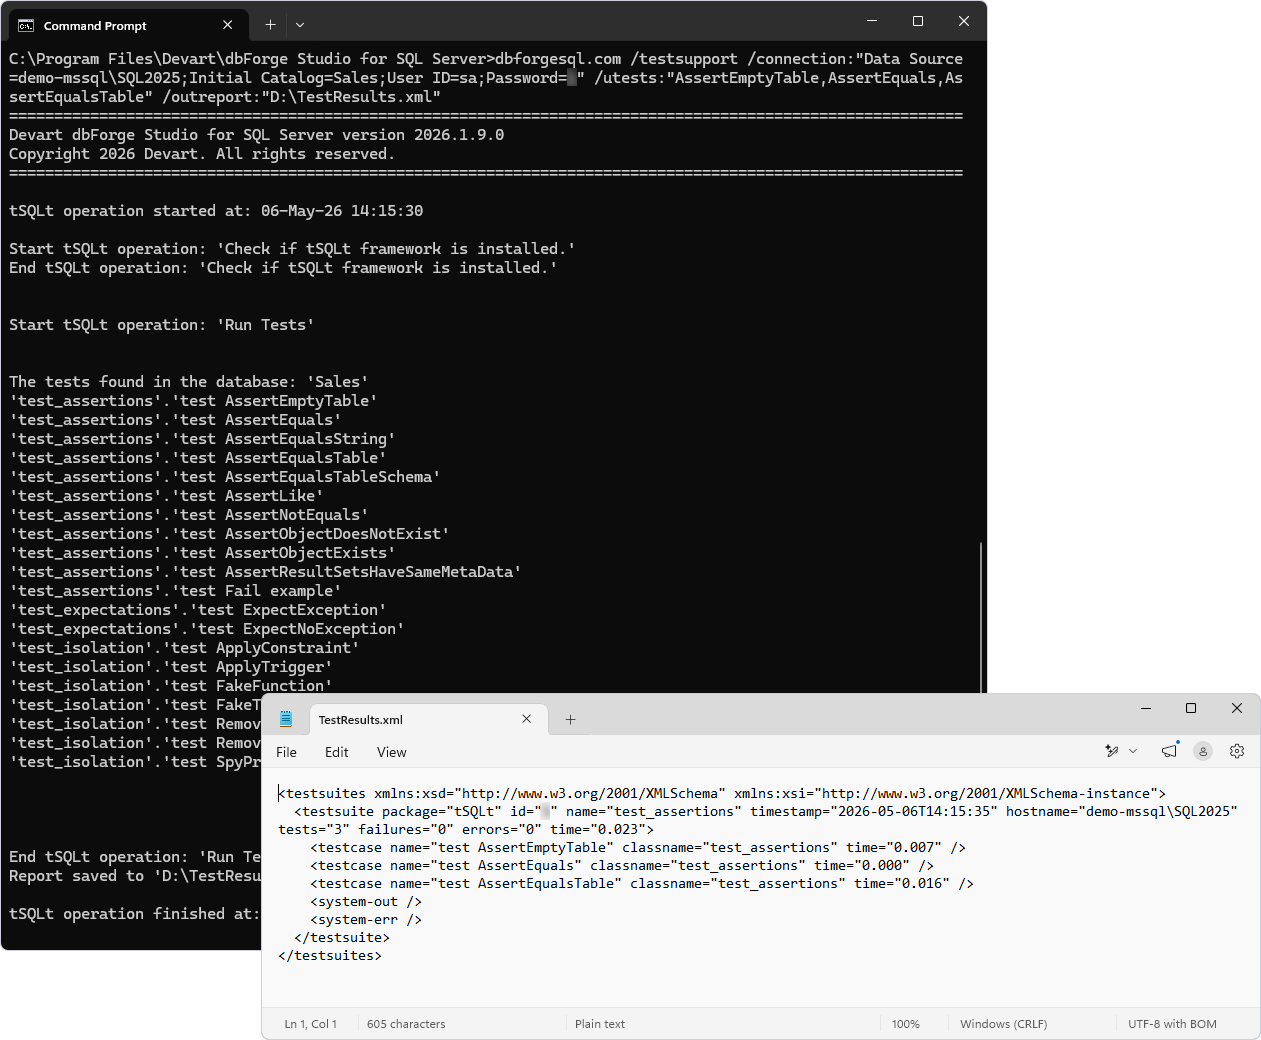Add a new tab in Notepad
The width and height of the screenshot is (1261, 1040).
click(571, 719)
